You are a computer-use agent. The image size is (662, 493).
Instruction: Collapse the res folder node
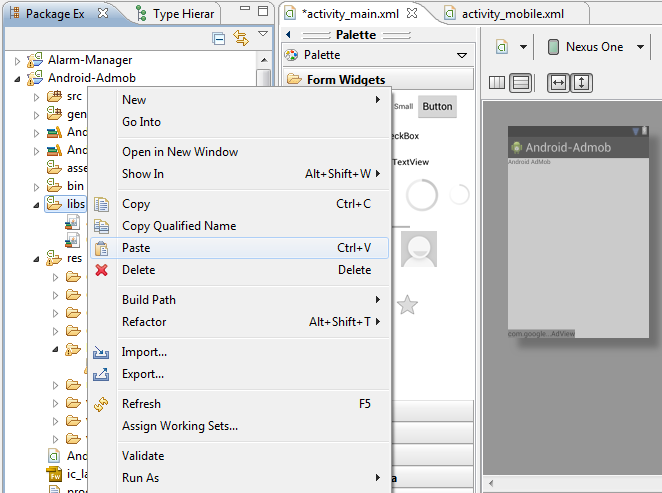tap(36, 259)
